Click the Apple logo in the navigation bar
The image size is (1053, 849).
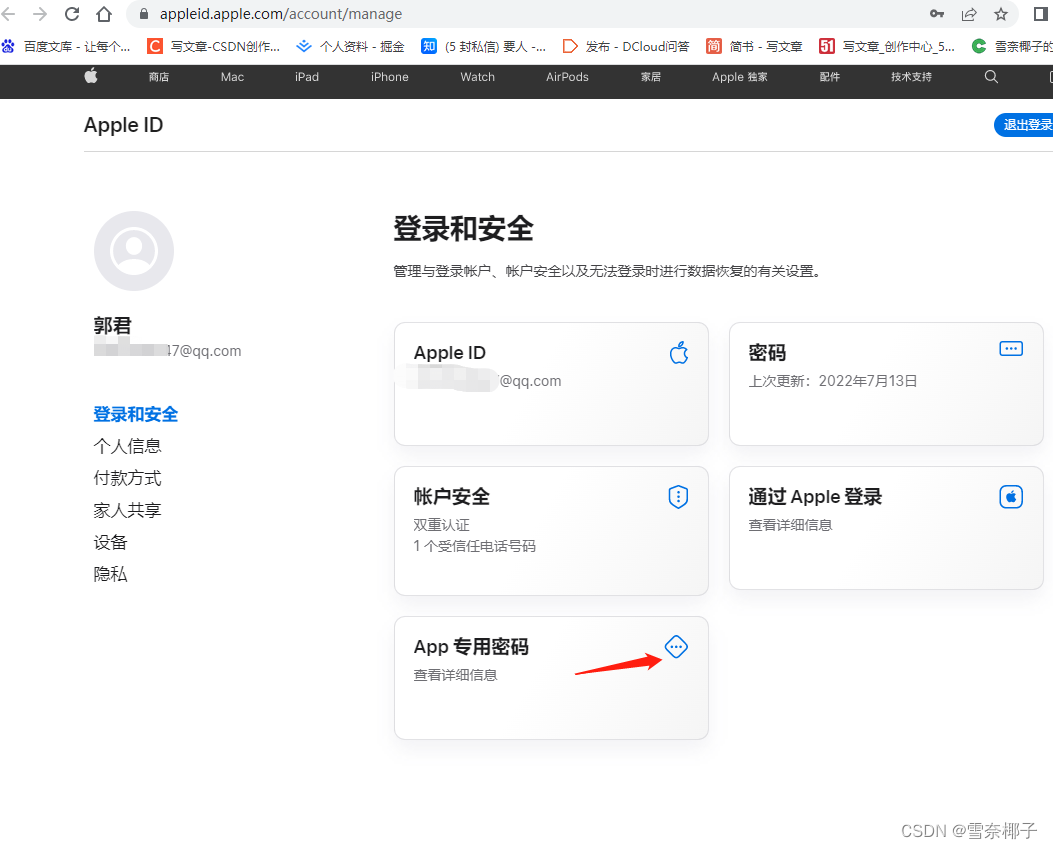tap(90, 77)
